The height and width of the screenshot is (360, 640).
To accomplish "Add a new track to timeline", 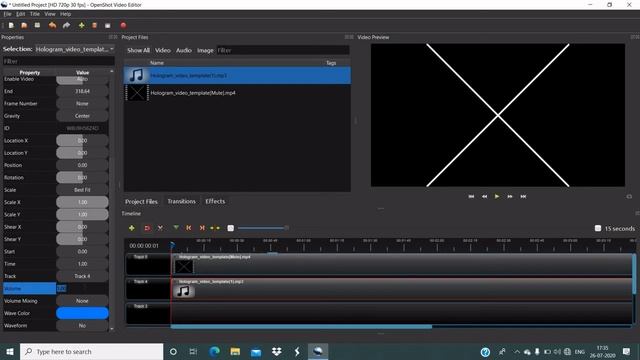I will coord(131,228).
